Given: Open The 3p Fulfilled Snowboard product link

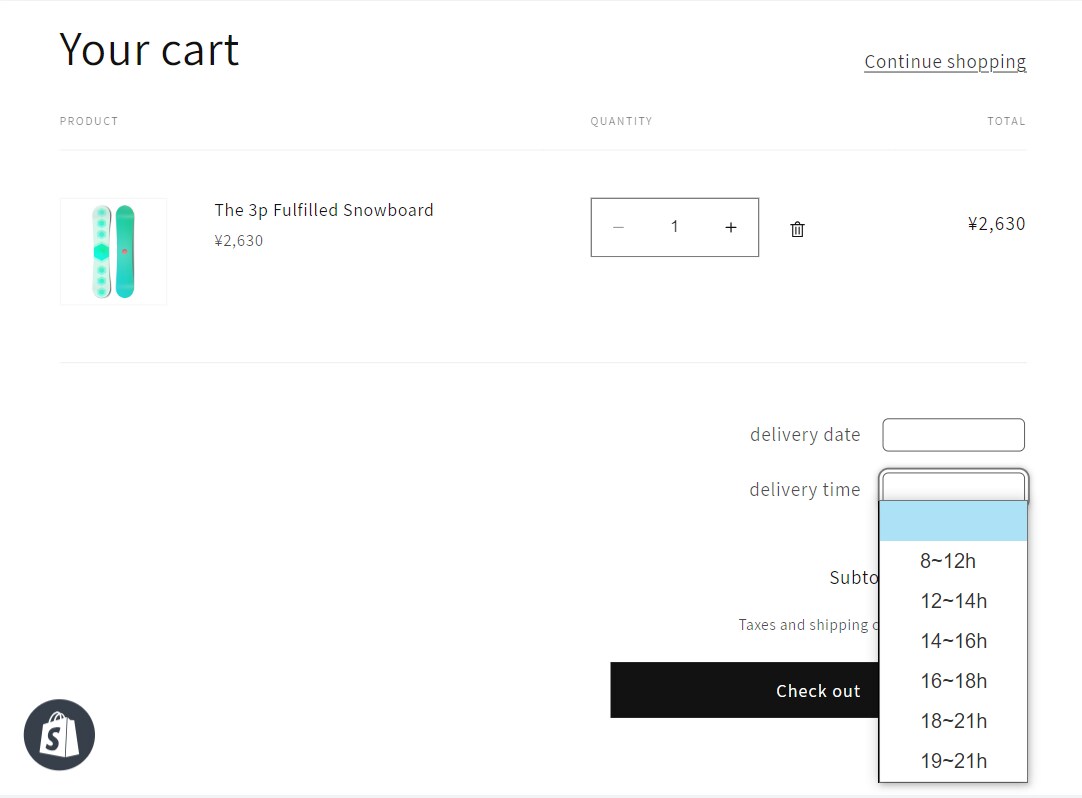Looking at the screenshot, I should 324,210.
